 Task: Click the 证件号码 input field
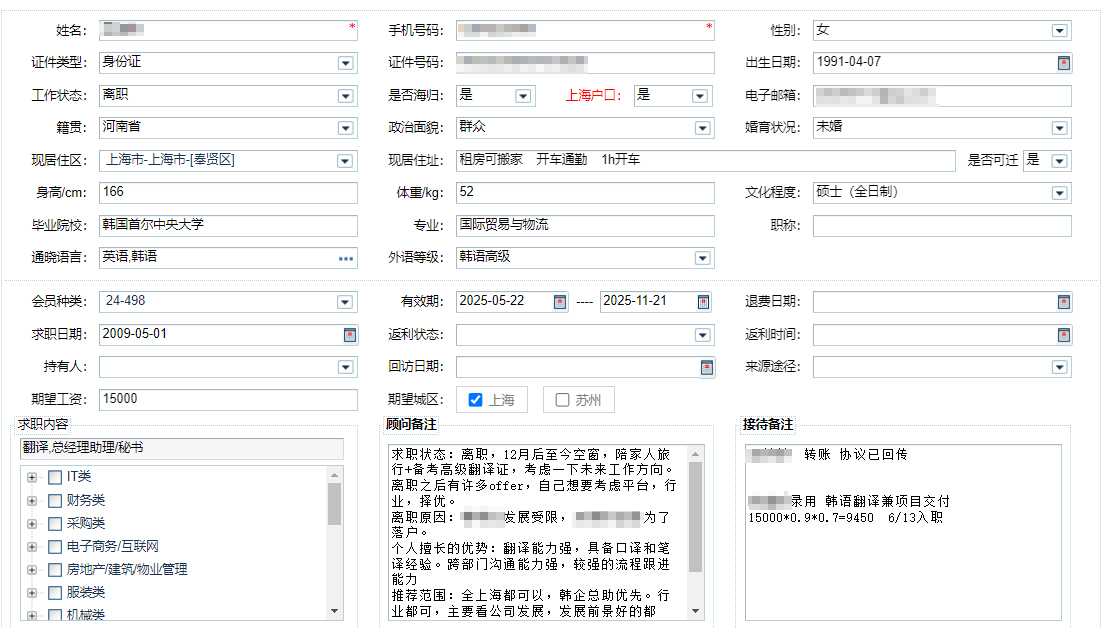click(585, 63)
